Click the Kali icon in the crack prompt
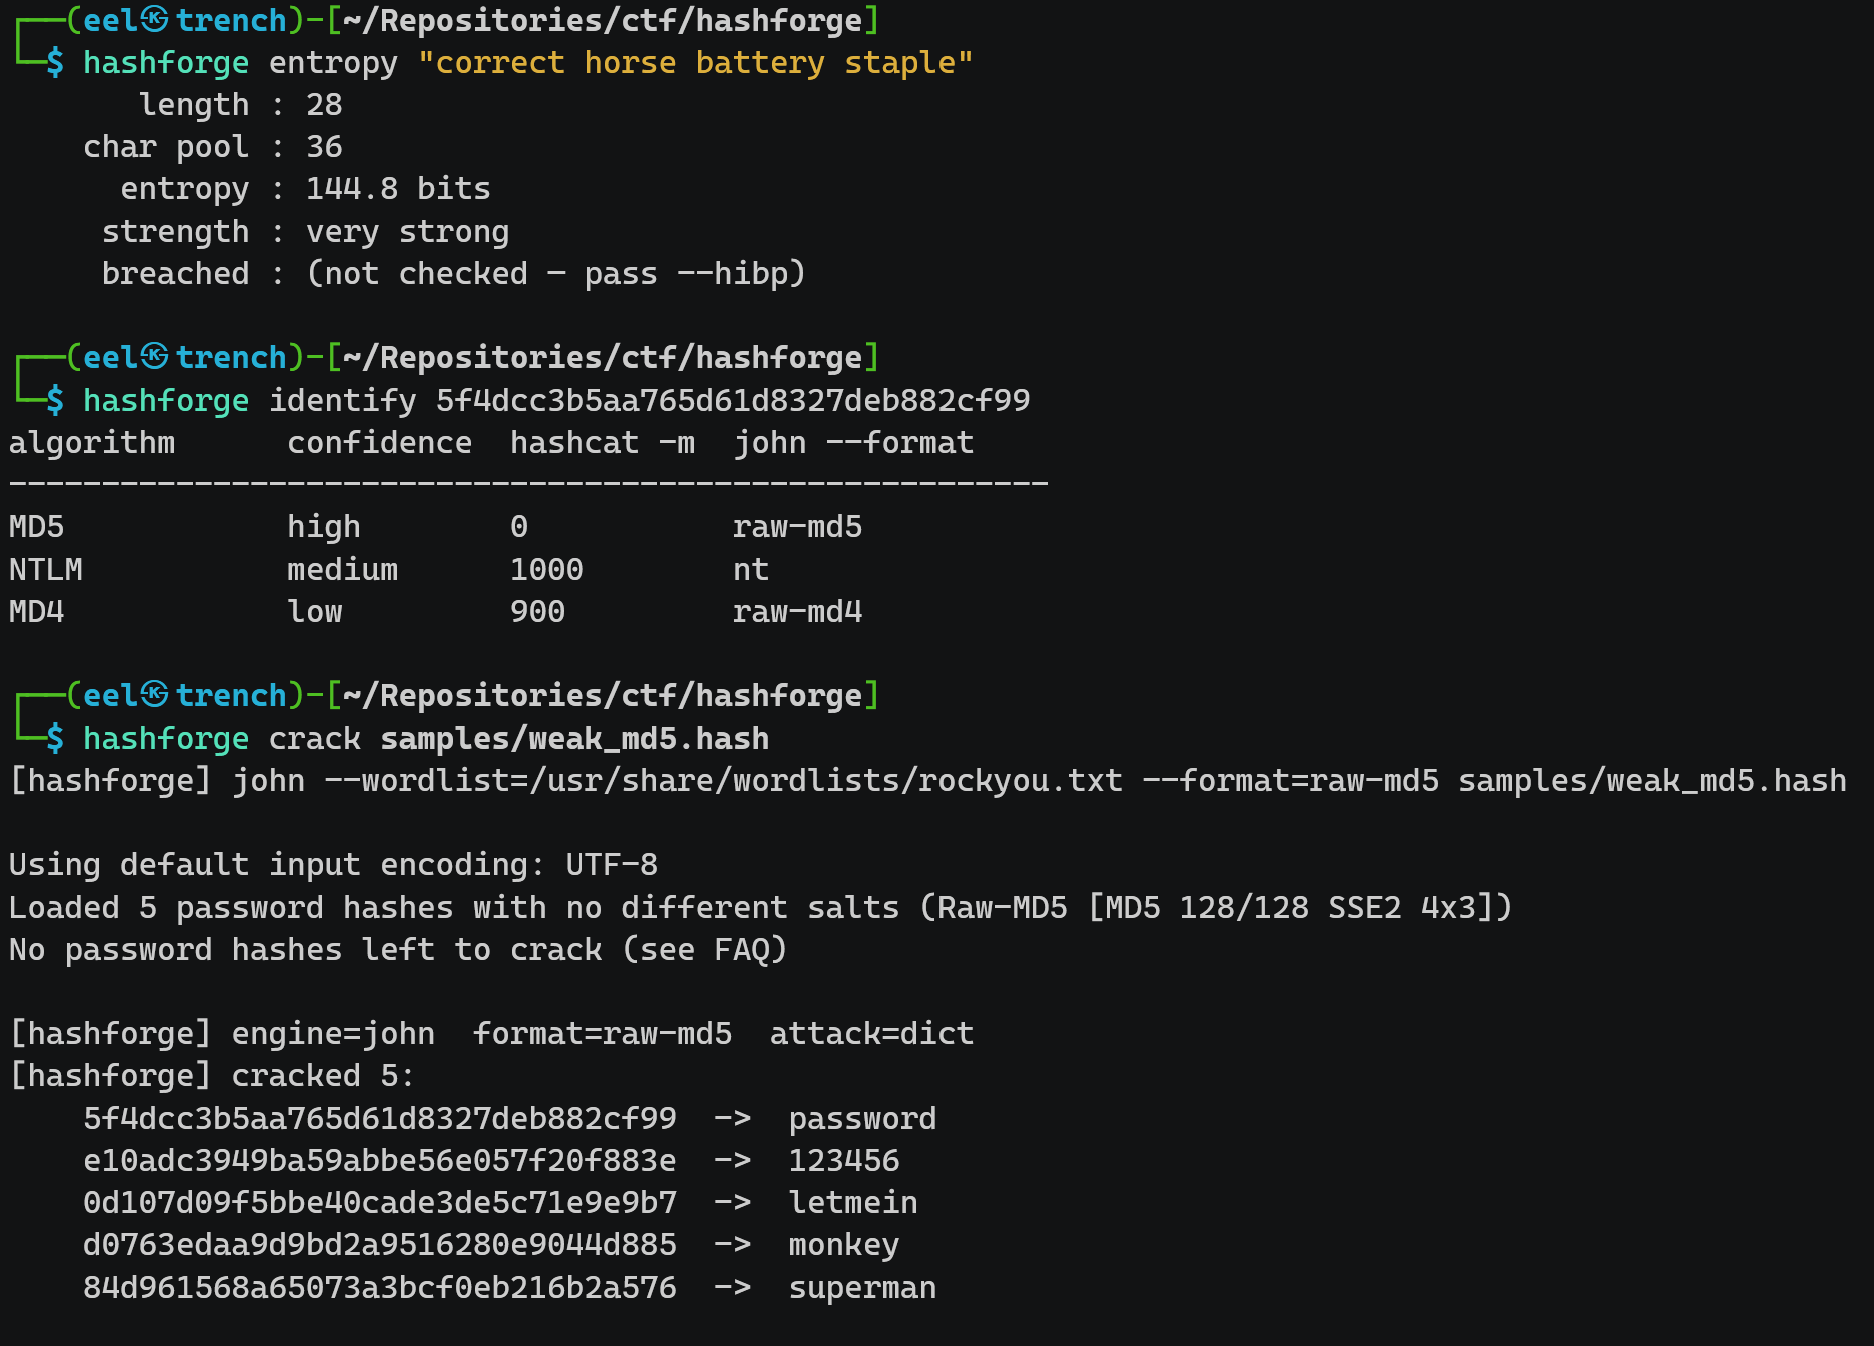This screenshot has width=1874, height=1346. 154,694
